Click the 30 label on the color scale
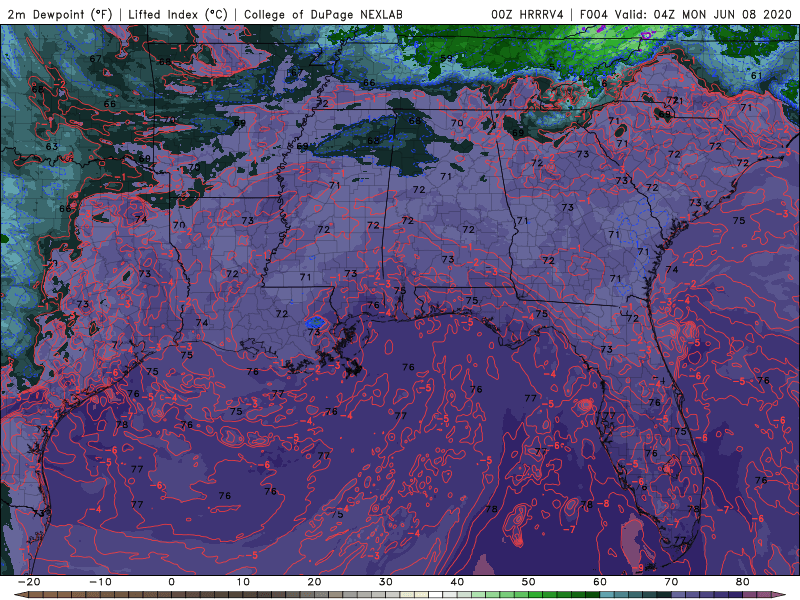 pyautogui.click(x=386, y=582)
